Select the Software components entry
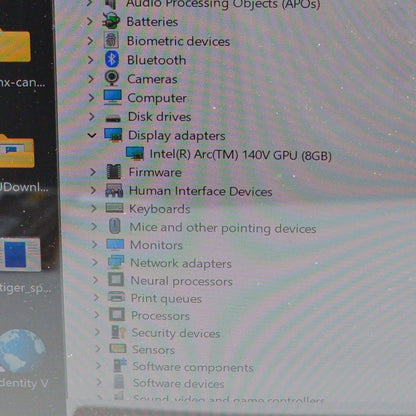This screenshot has width=416, height=416. pos(193,367)
